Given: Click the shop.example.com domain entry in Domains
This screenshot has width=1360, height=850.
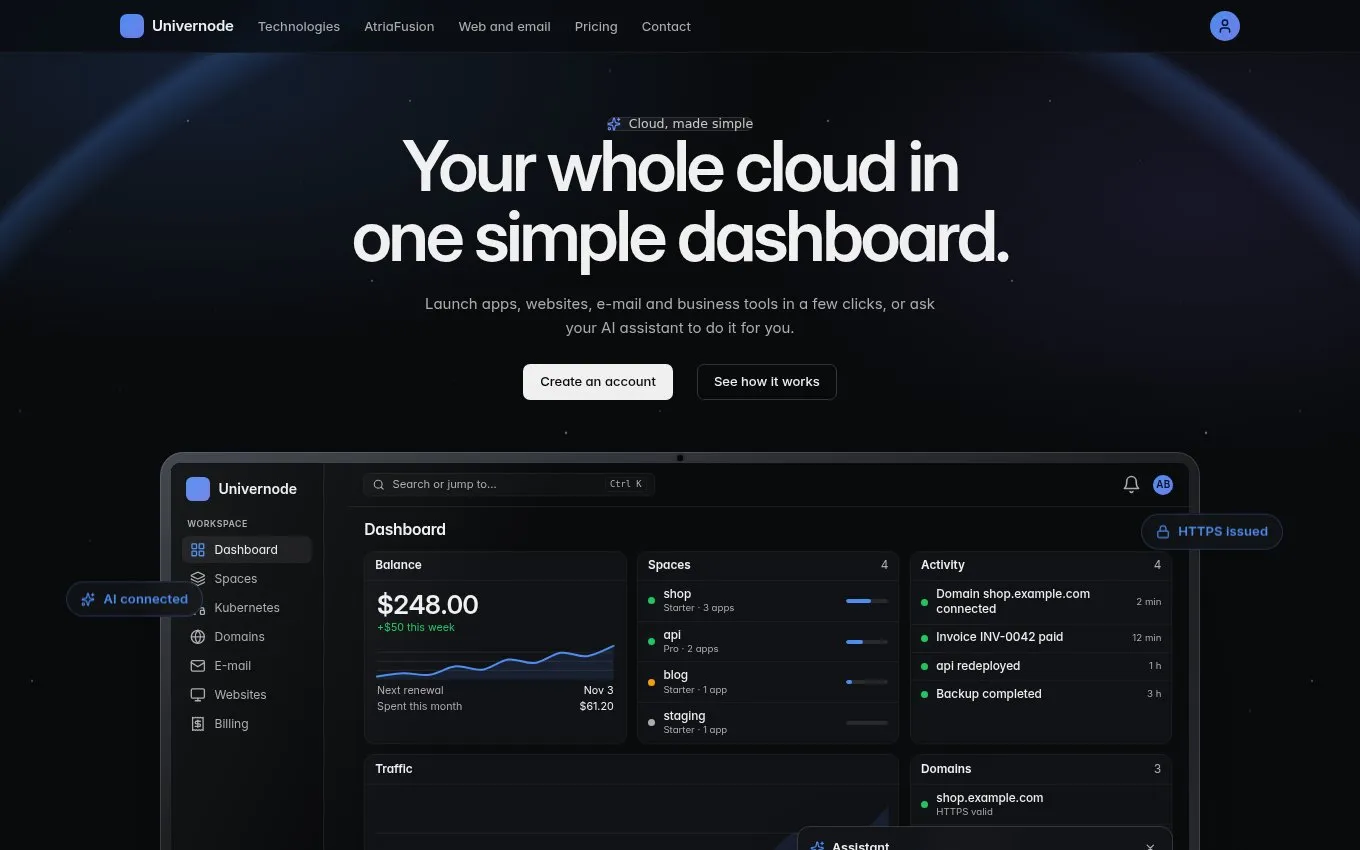Looking at the screenshot, I should 1041,804.
